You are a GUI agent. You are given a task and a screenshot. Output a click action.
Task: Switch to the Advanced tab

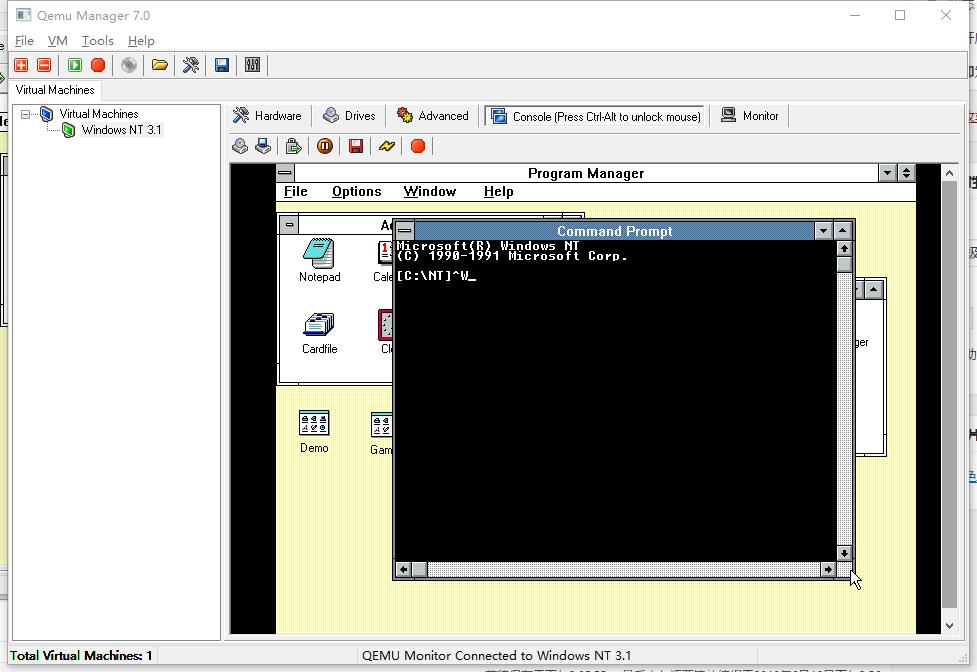(x=433, y=116)
